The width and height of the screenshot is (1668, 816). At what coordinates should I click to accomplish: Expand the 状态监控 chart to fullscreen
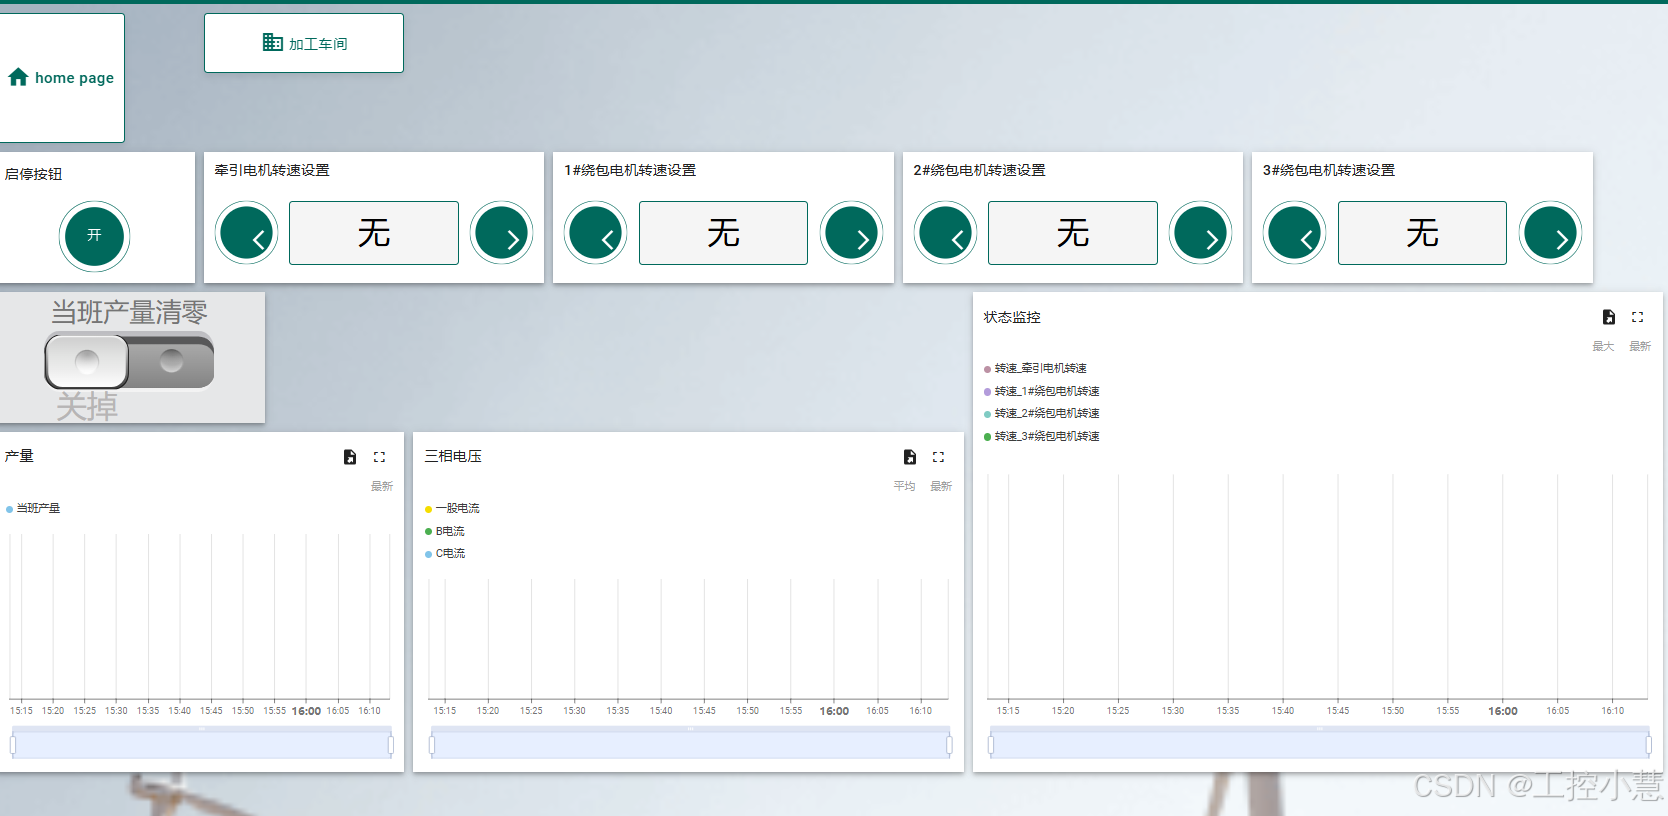coord(1638,317)
